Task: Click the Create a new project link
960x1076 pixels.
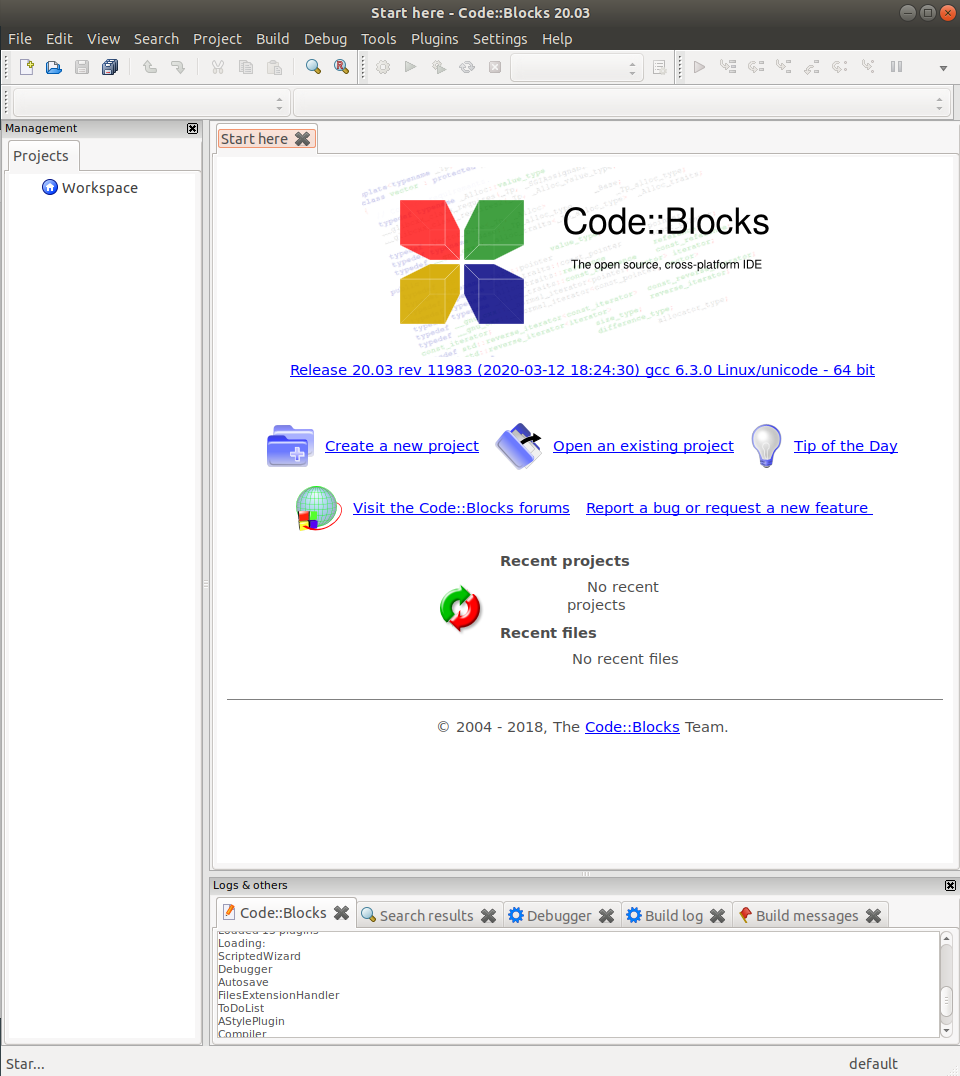Action: [x=401, y=446]
